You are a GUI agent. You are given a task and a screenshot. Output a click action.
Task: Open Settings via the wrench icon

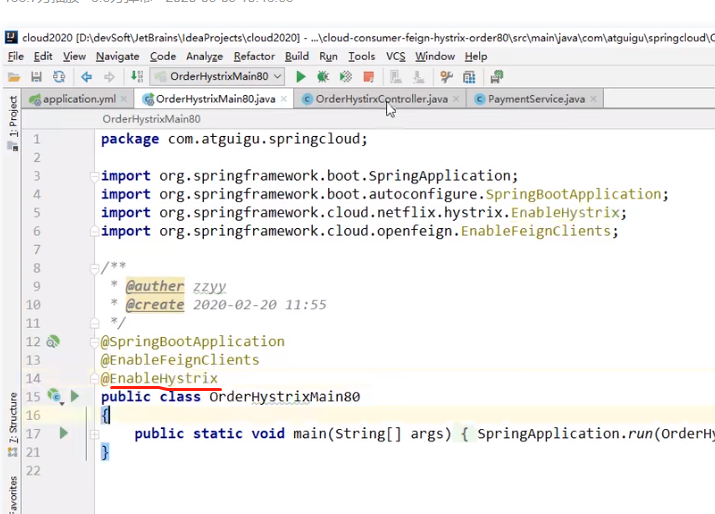tap(446, 77)
